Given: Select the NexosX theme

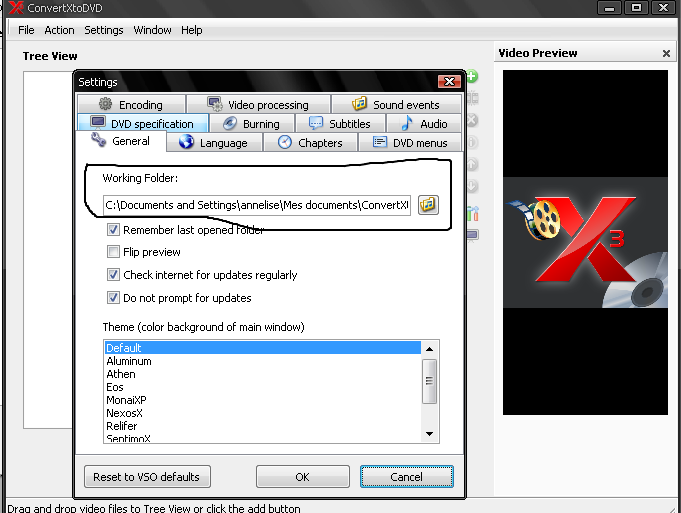Looking at the screenshot, I should tap(263, 413).
